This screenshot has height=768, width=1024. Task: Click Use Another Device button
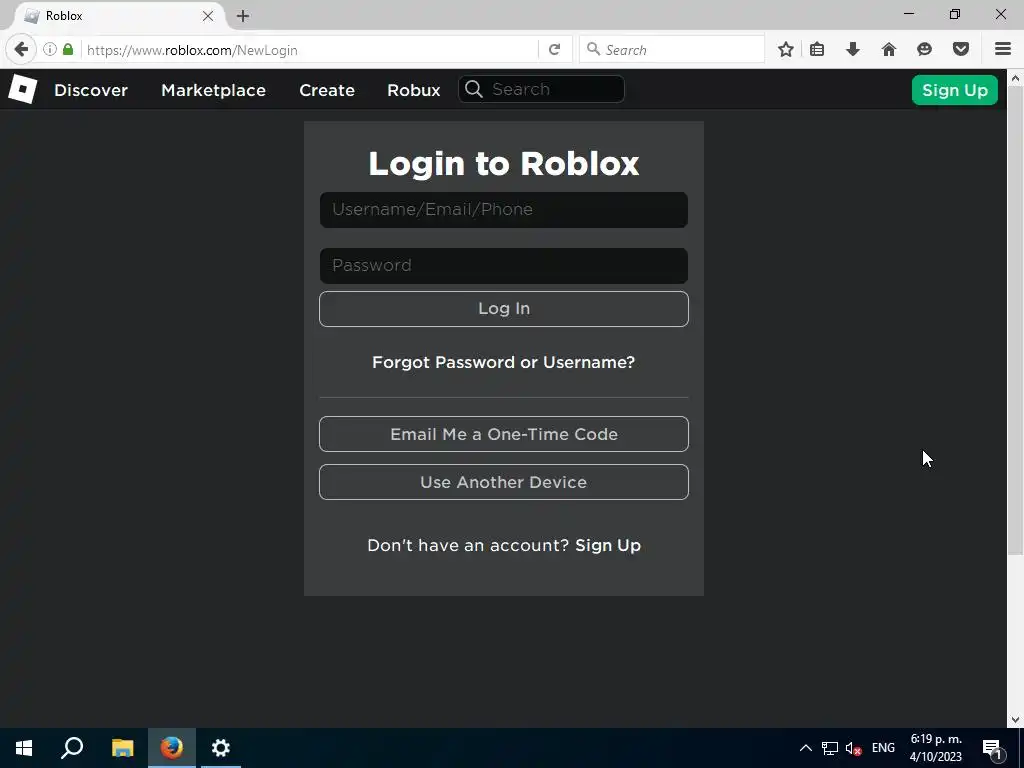coord(504,482)
